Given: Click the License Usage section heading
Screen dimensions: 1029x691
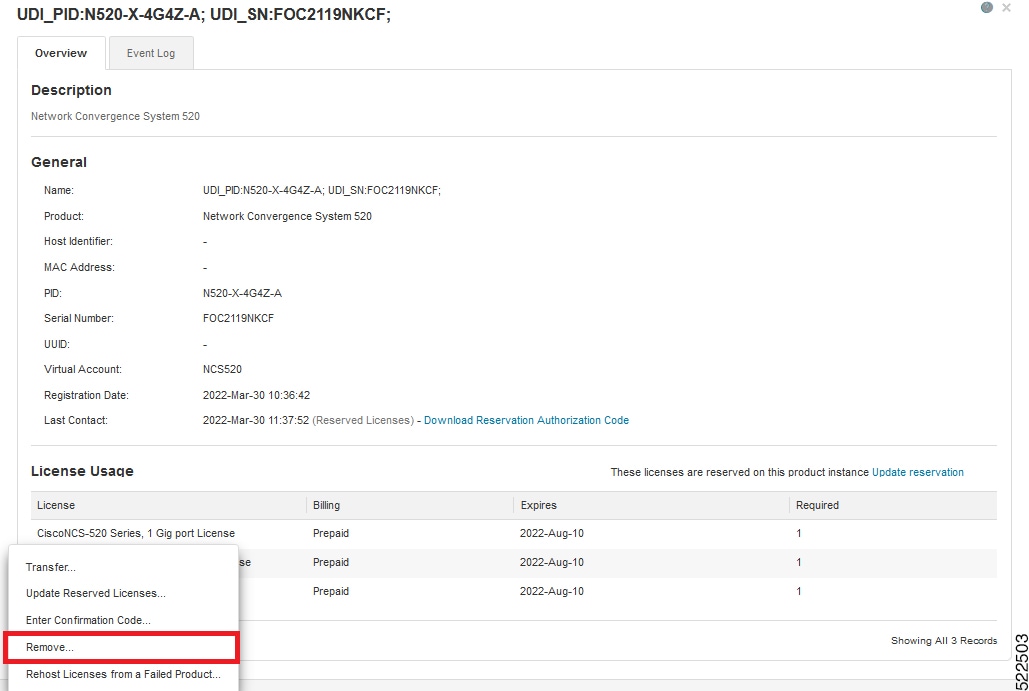Looking at the screenshot, I should click(82, 471).
